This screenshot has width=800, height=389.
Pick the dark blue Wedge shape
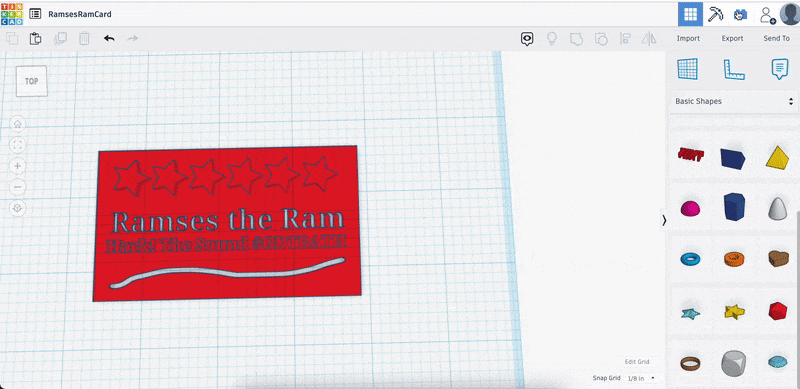point(733,159)
